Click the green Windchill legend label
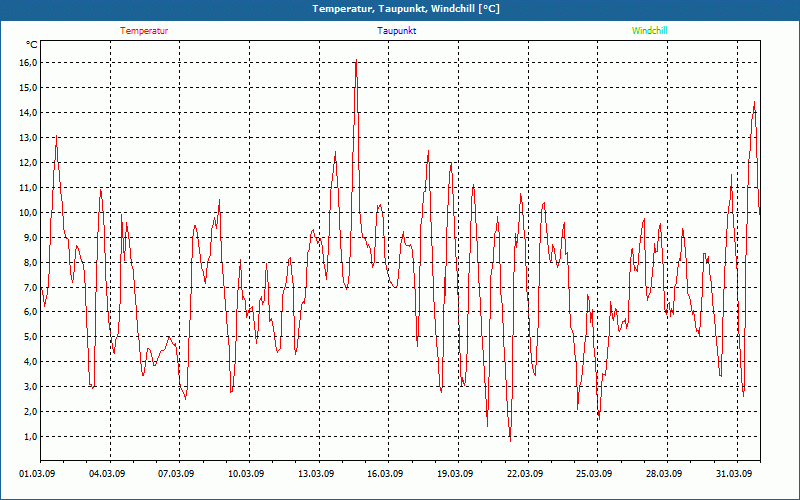 point(649,31)
